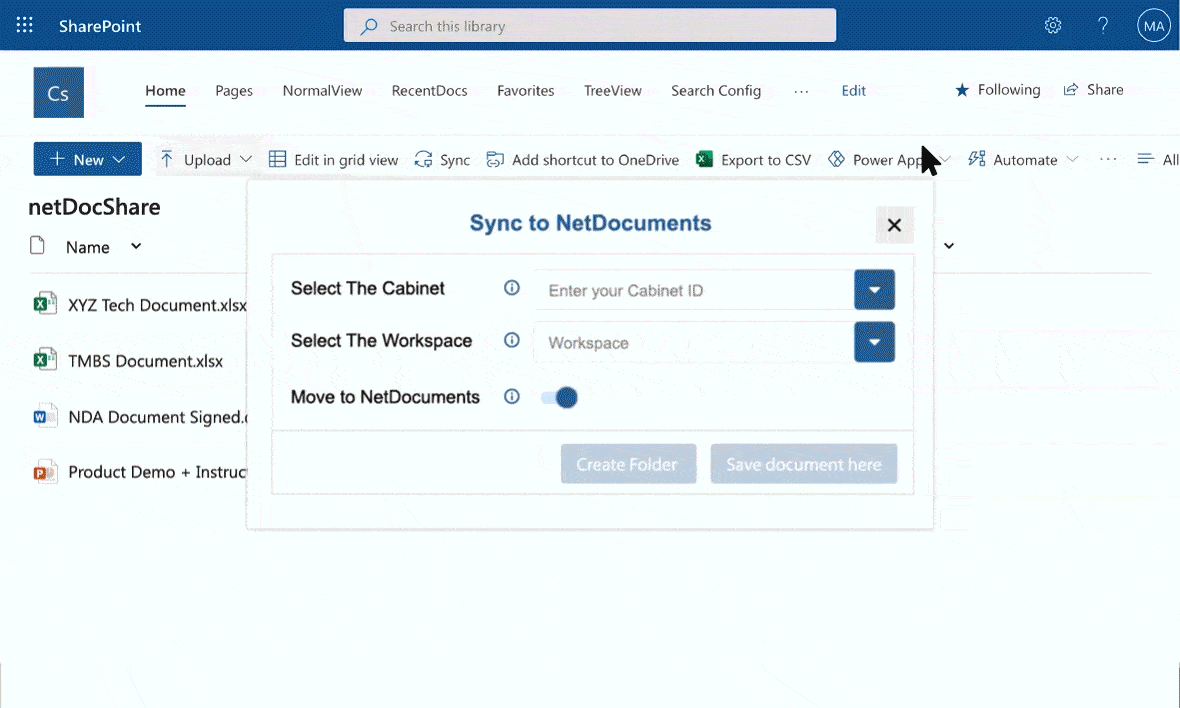Click the netDocShare library title

[x=94, y=207]
